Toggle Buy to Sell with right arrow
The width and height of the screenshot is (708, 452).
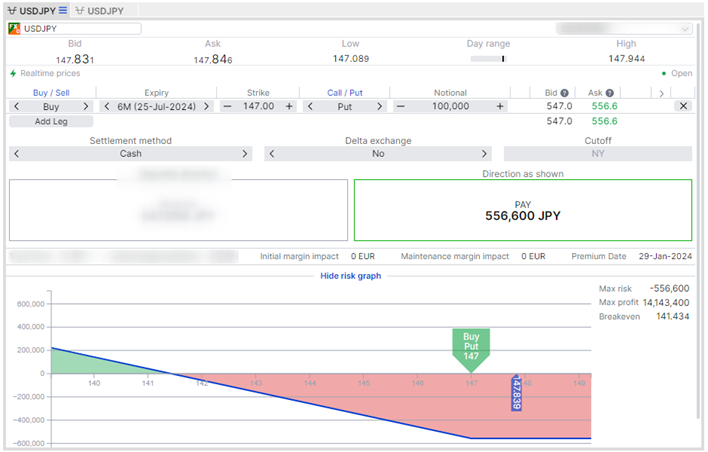pyautogui.click(x=86, y=107)
